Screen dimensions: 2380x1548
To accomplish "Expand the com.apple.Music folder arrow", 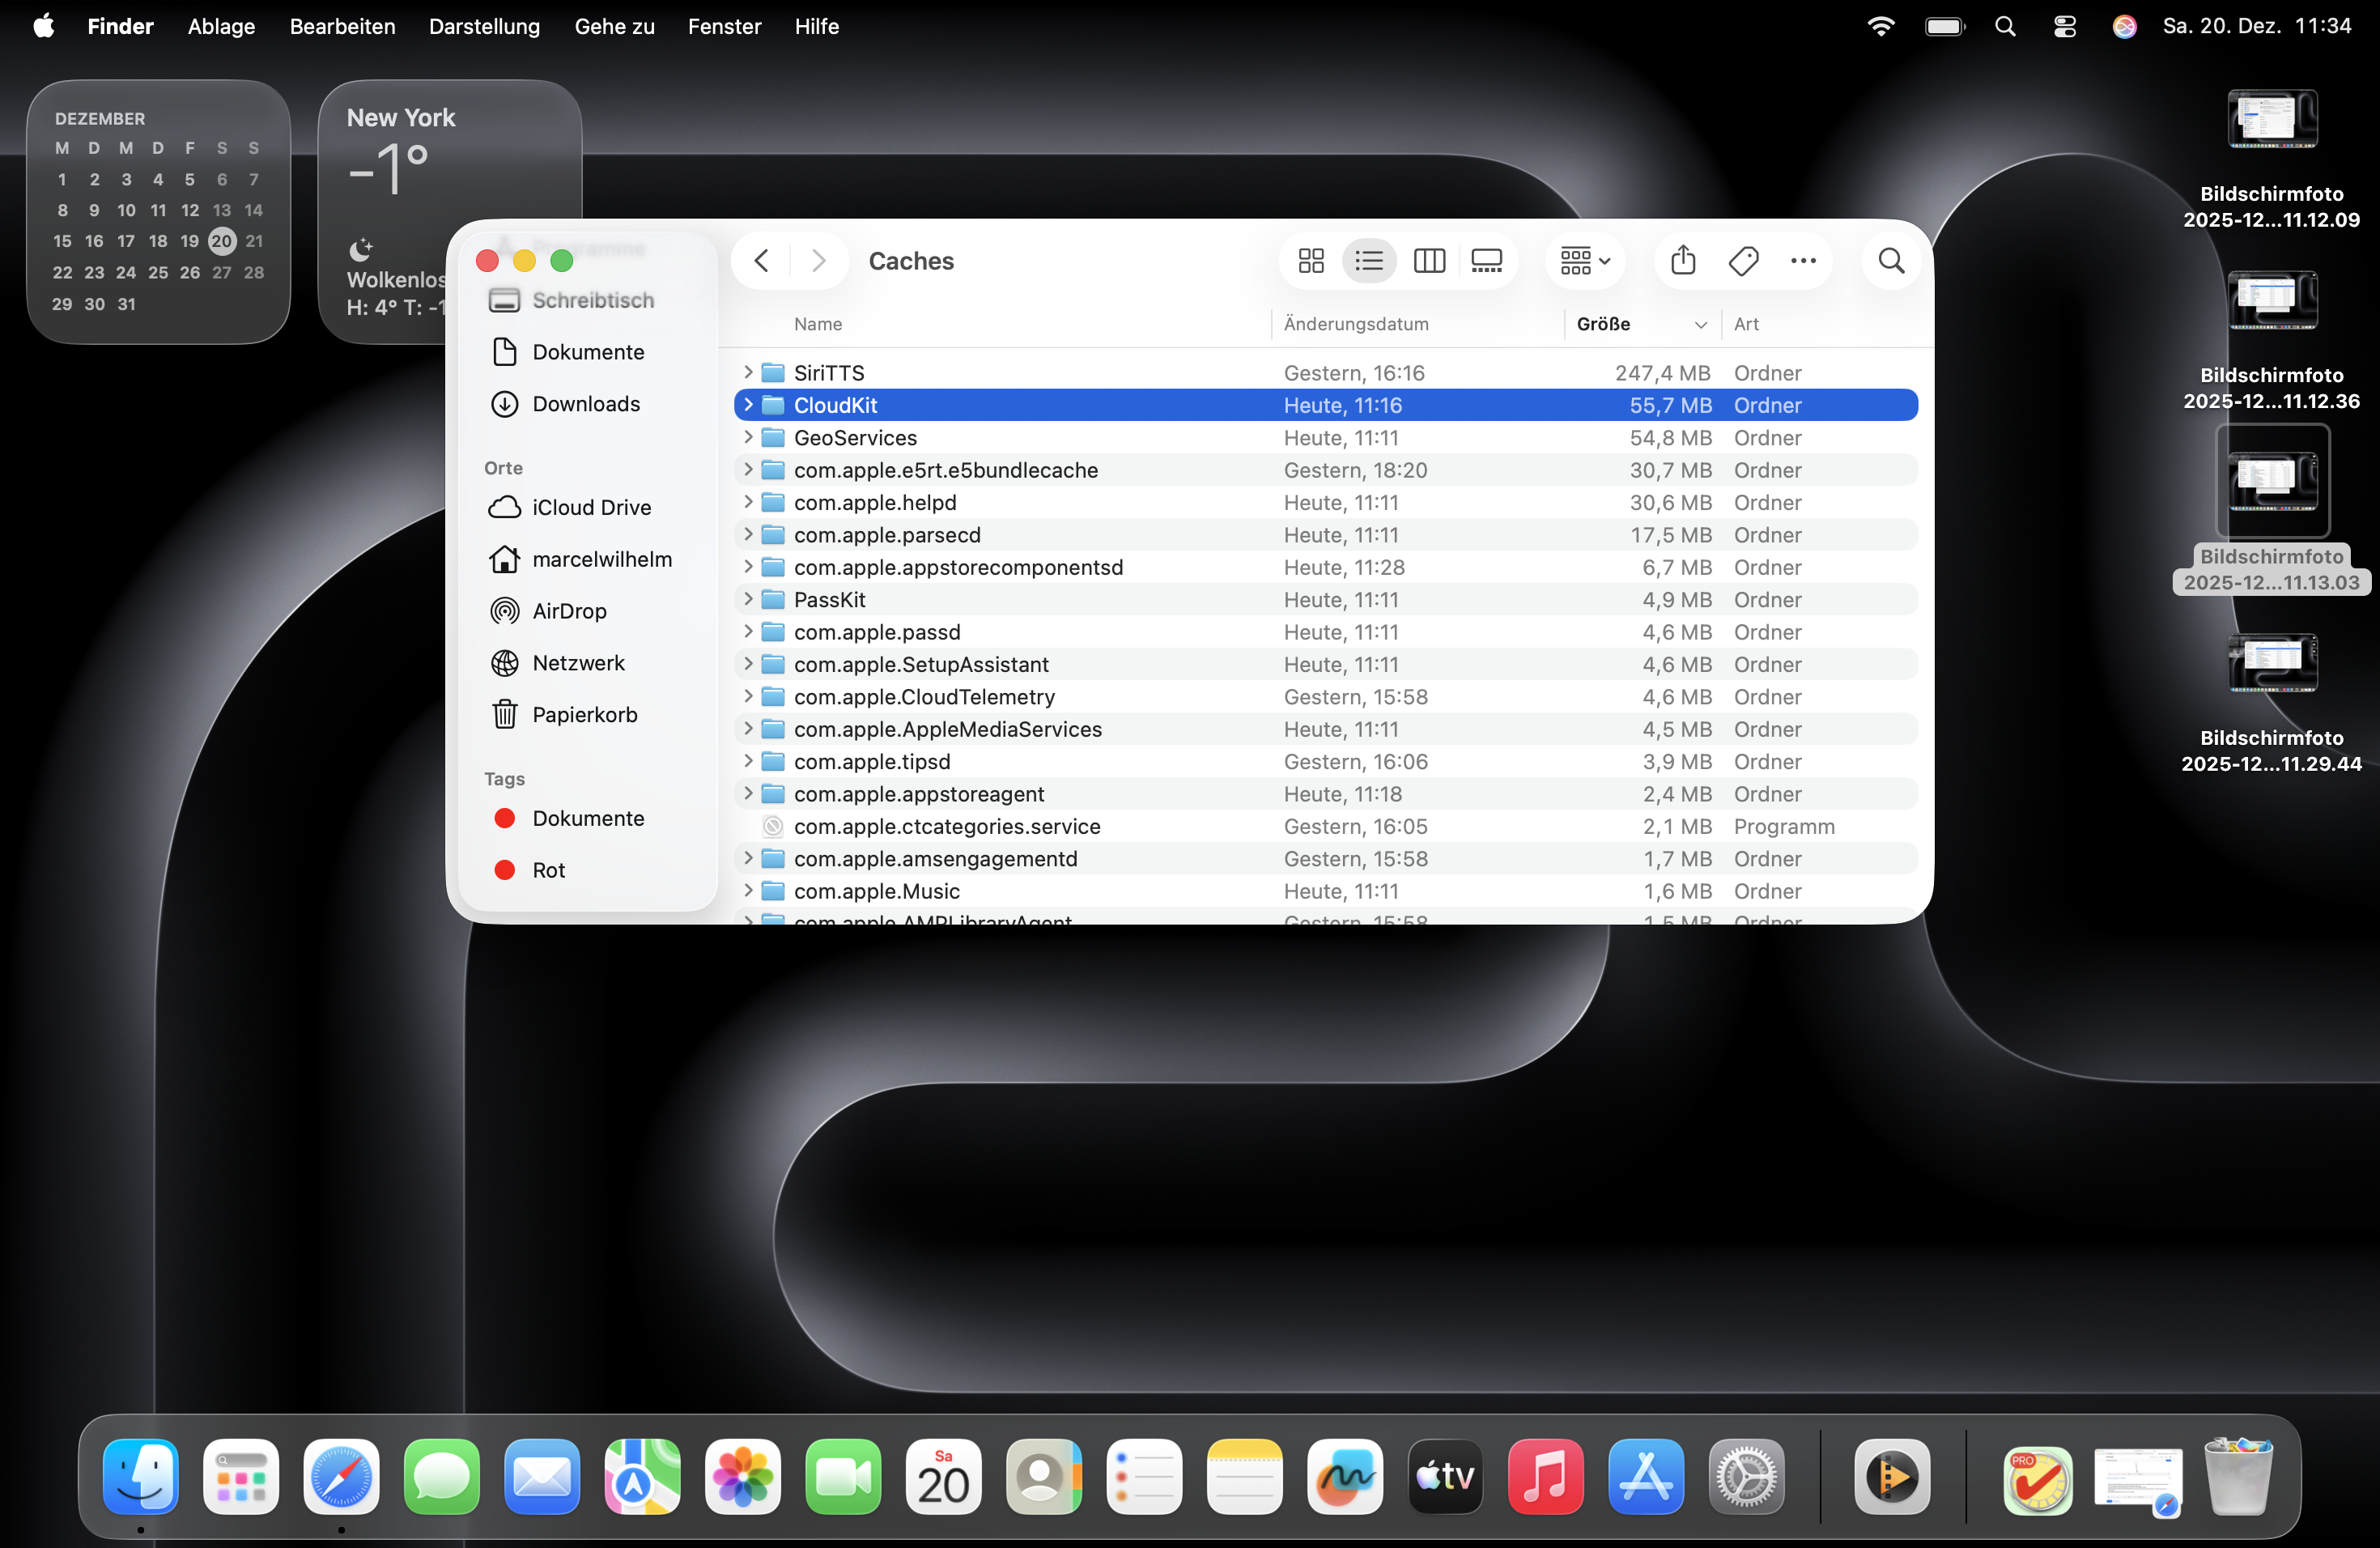I will tap(748, 890).
